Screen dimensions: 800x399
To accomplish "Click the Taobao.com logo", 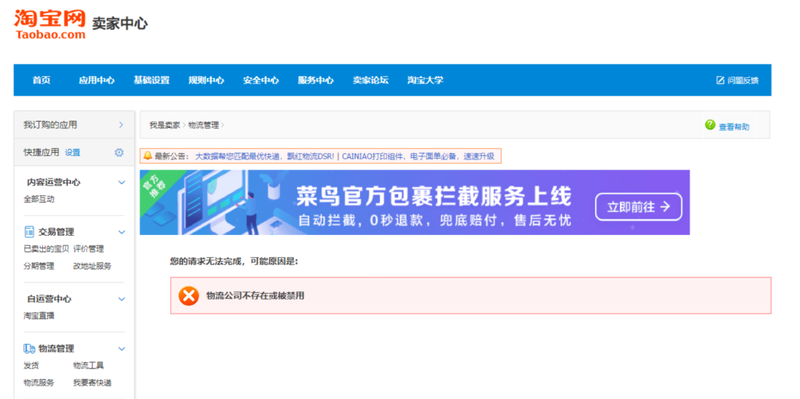I will [49, 24].
